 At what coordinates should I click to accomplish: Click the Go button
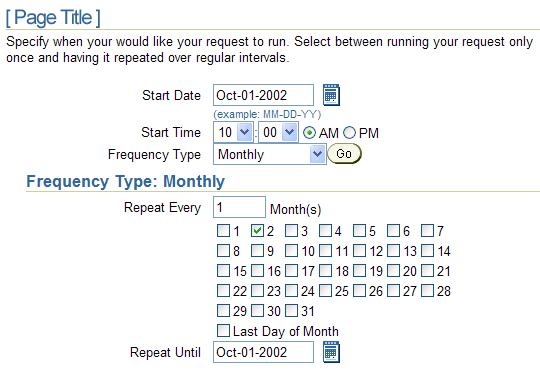pyautogui.click(x=344, y=154)
